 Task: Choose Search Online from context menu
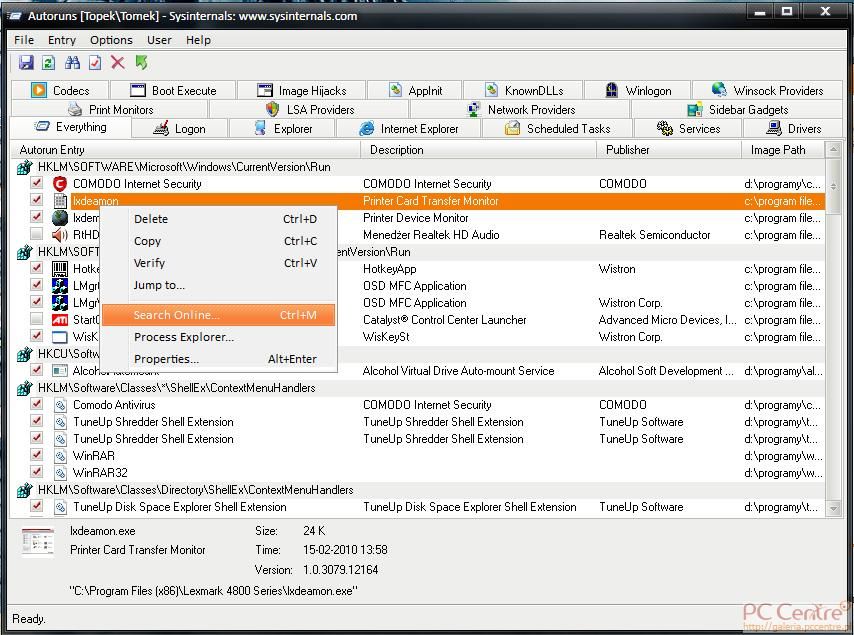click(177, 315)
